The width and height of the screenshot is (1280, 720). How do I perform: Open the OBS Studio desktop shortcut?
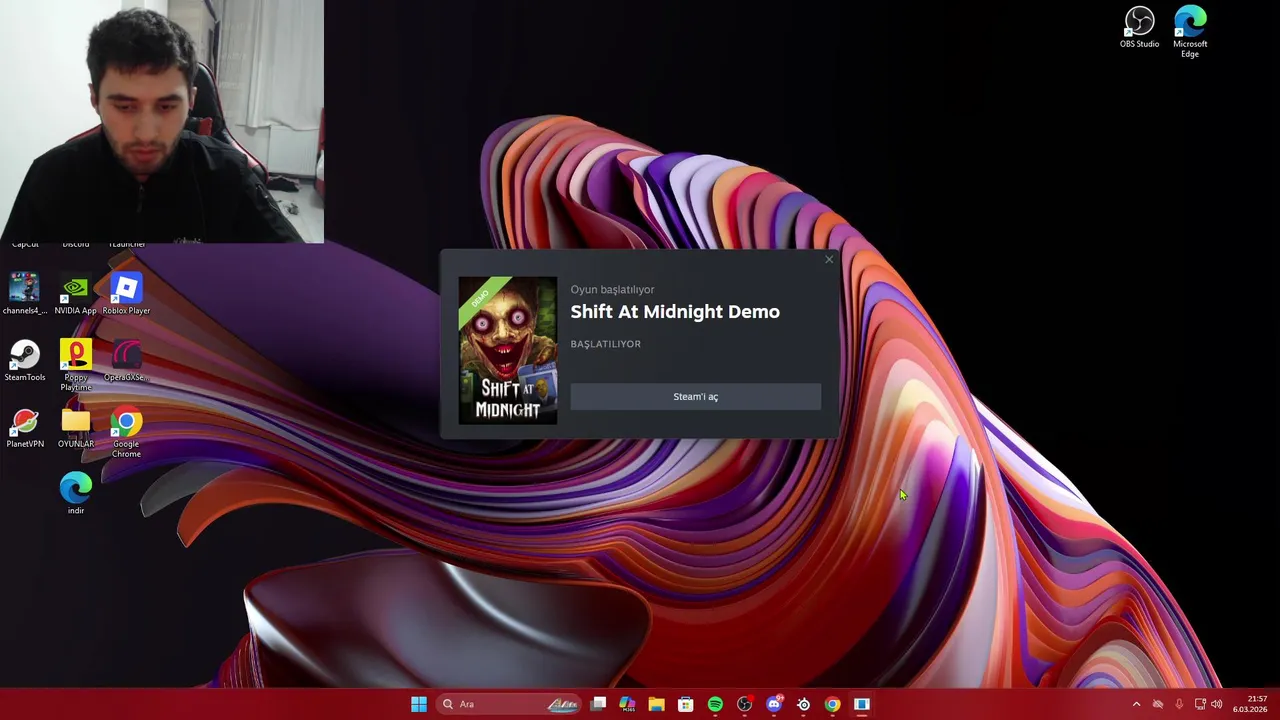click(1139, 27)
